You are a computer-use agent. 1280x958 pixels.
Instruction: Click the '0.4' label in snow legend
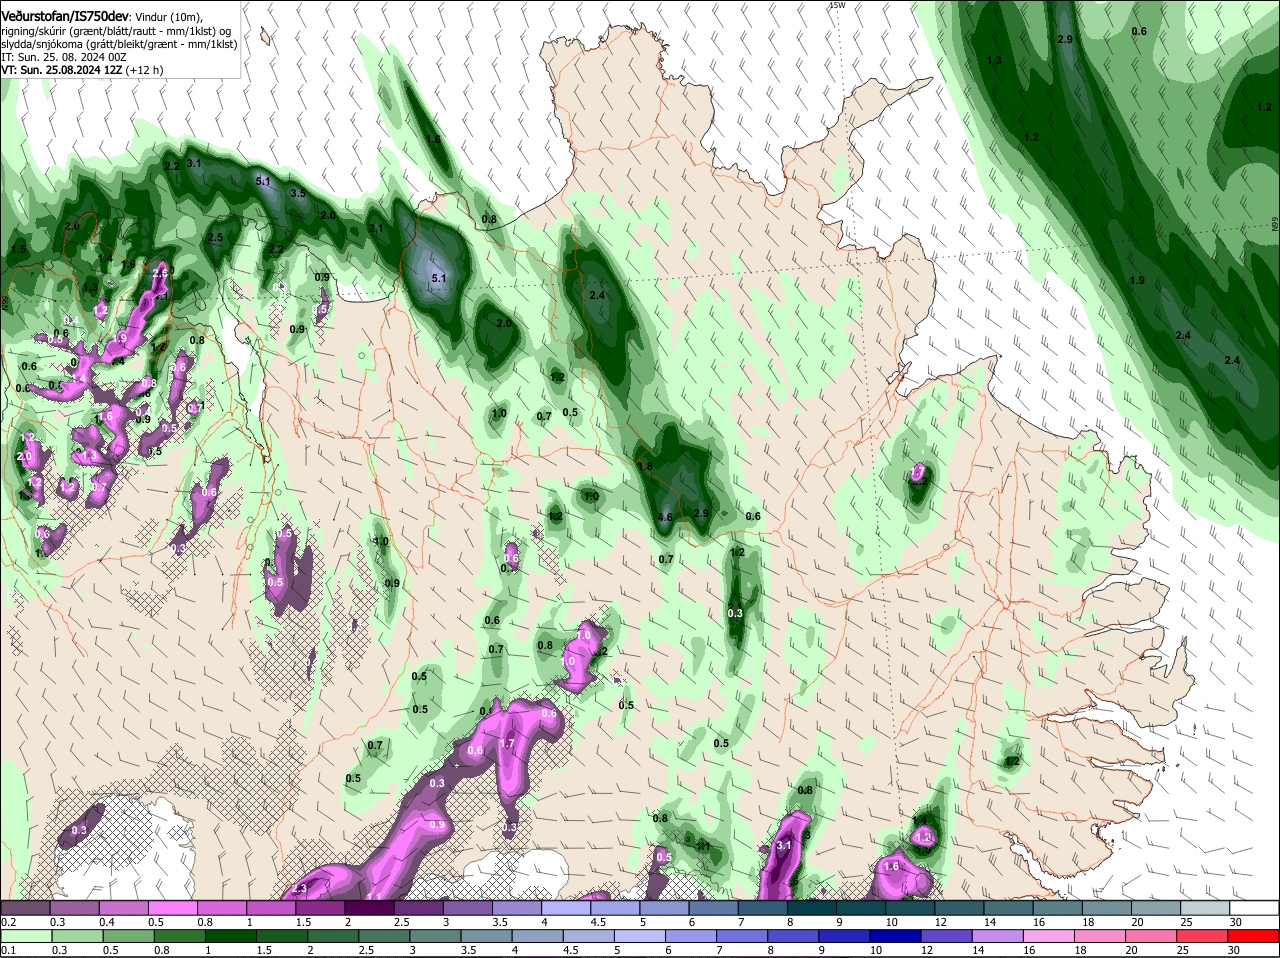tap(108, 921)
